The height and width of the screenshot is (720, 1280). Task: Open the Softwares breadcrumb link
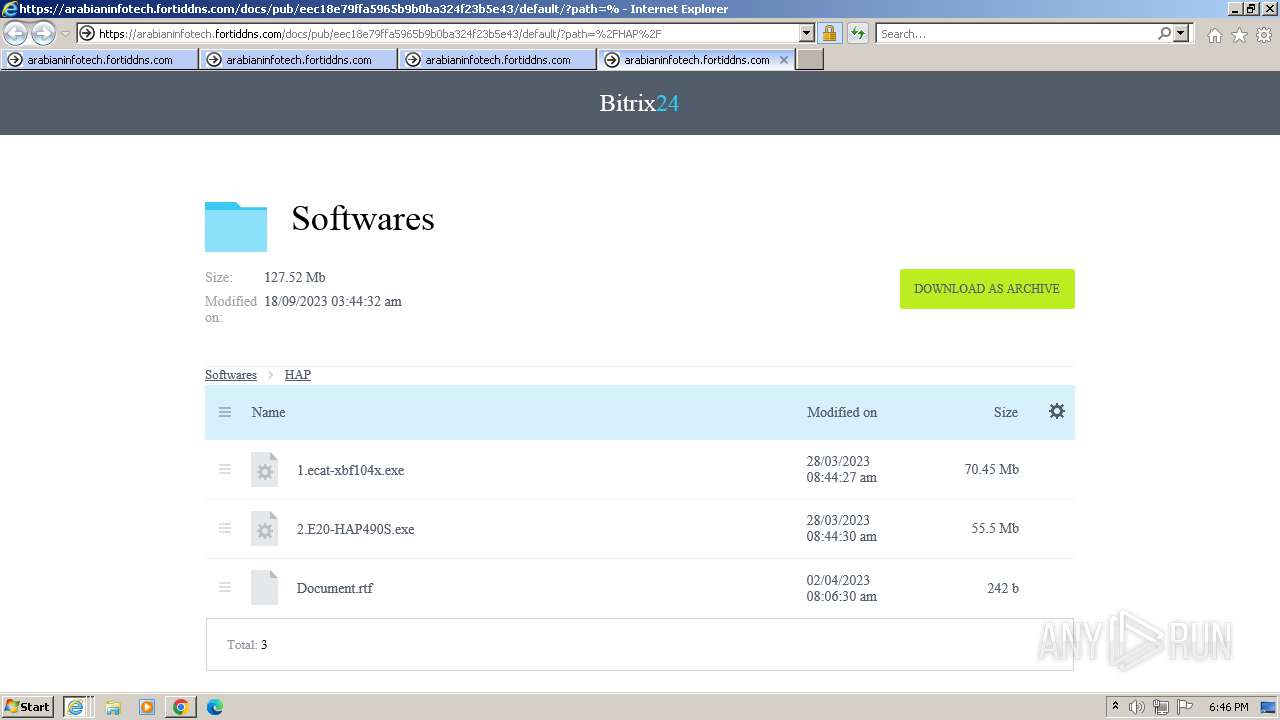point(231,375)
